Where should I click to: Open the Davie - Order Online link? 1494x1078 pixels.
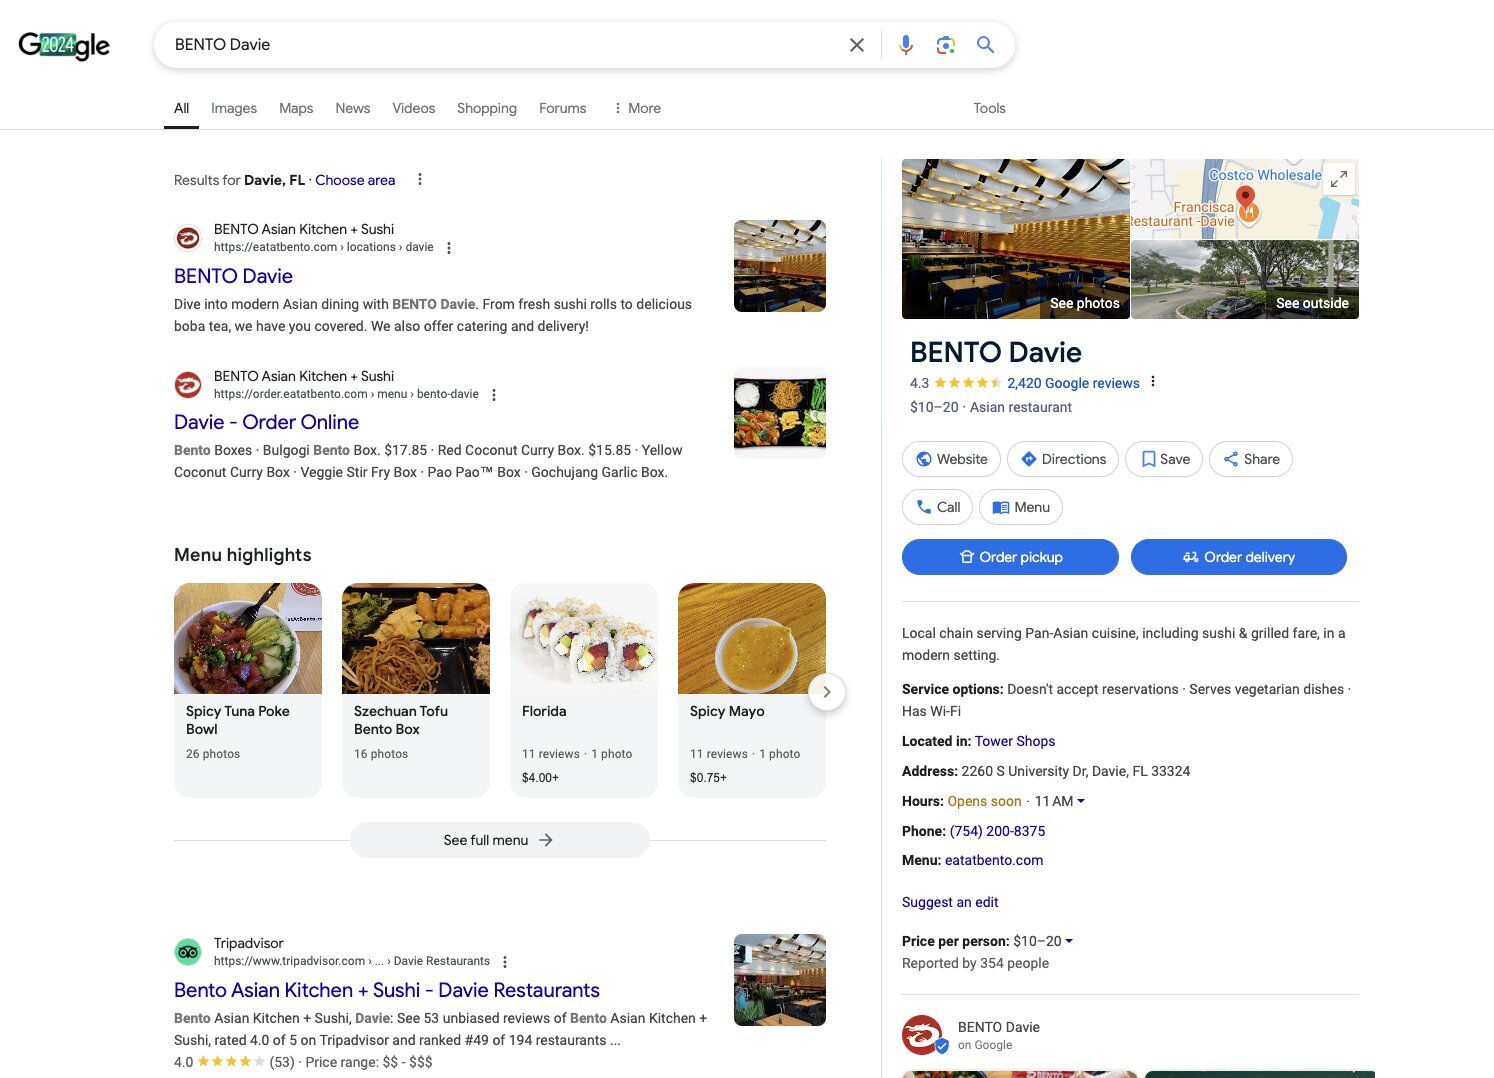[x=266, y=422]
